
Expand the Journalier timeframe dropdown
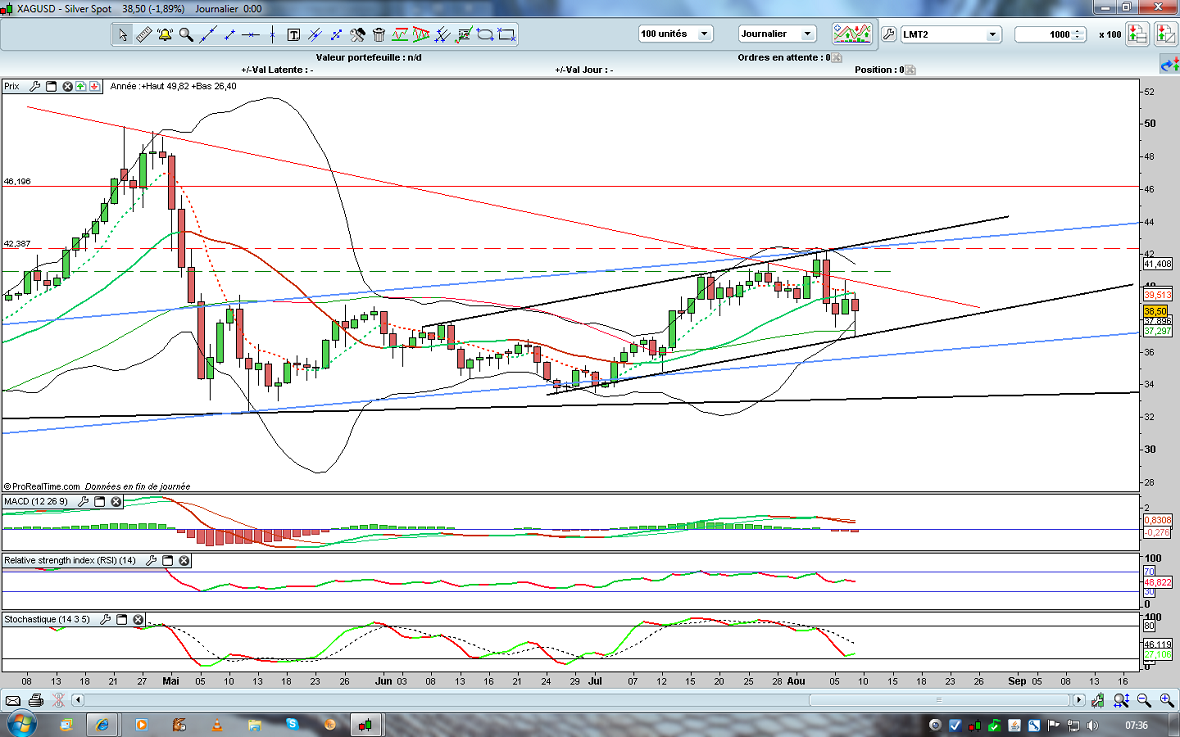pos(777,34)
